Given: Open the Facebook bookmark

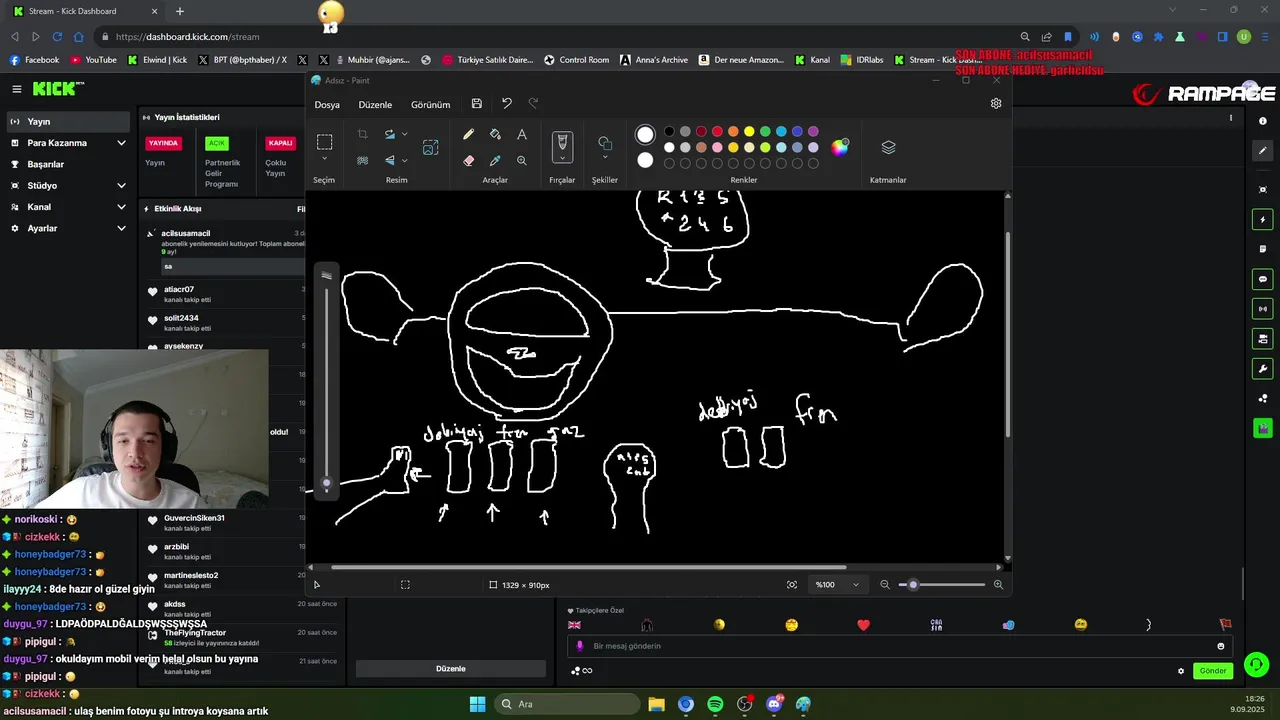Looking at the screenshot, I should (34, 60).
